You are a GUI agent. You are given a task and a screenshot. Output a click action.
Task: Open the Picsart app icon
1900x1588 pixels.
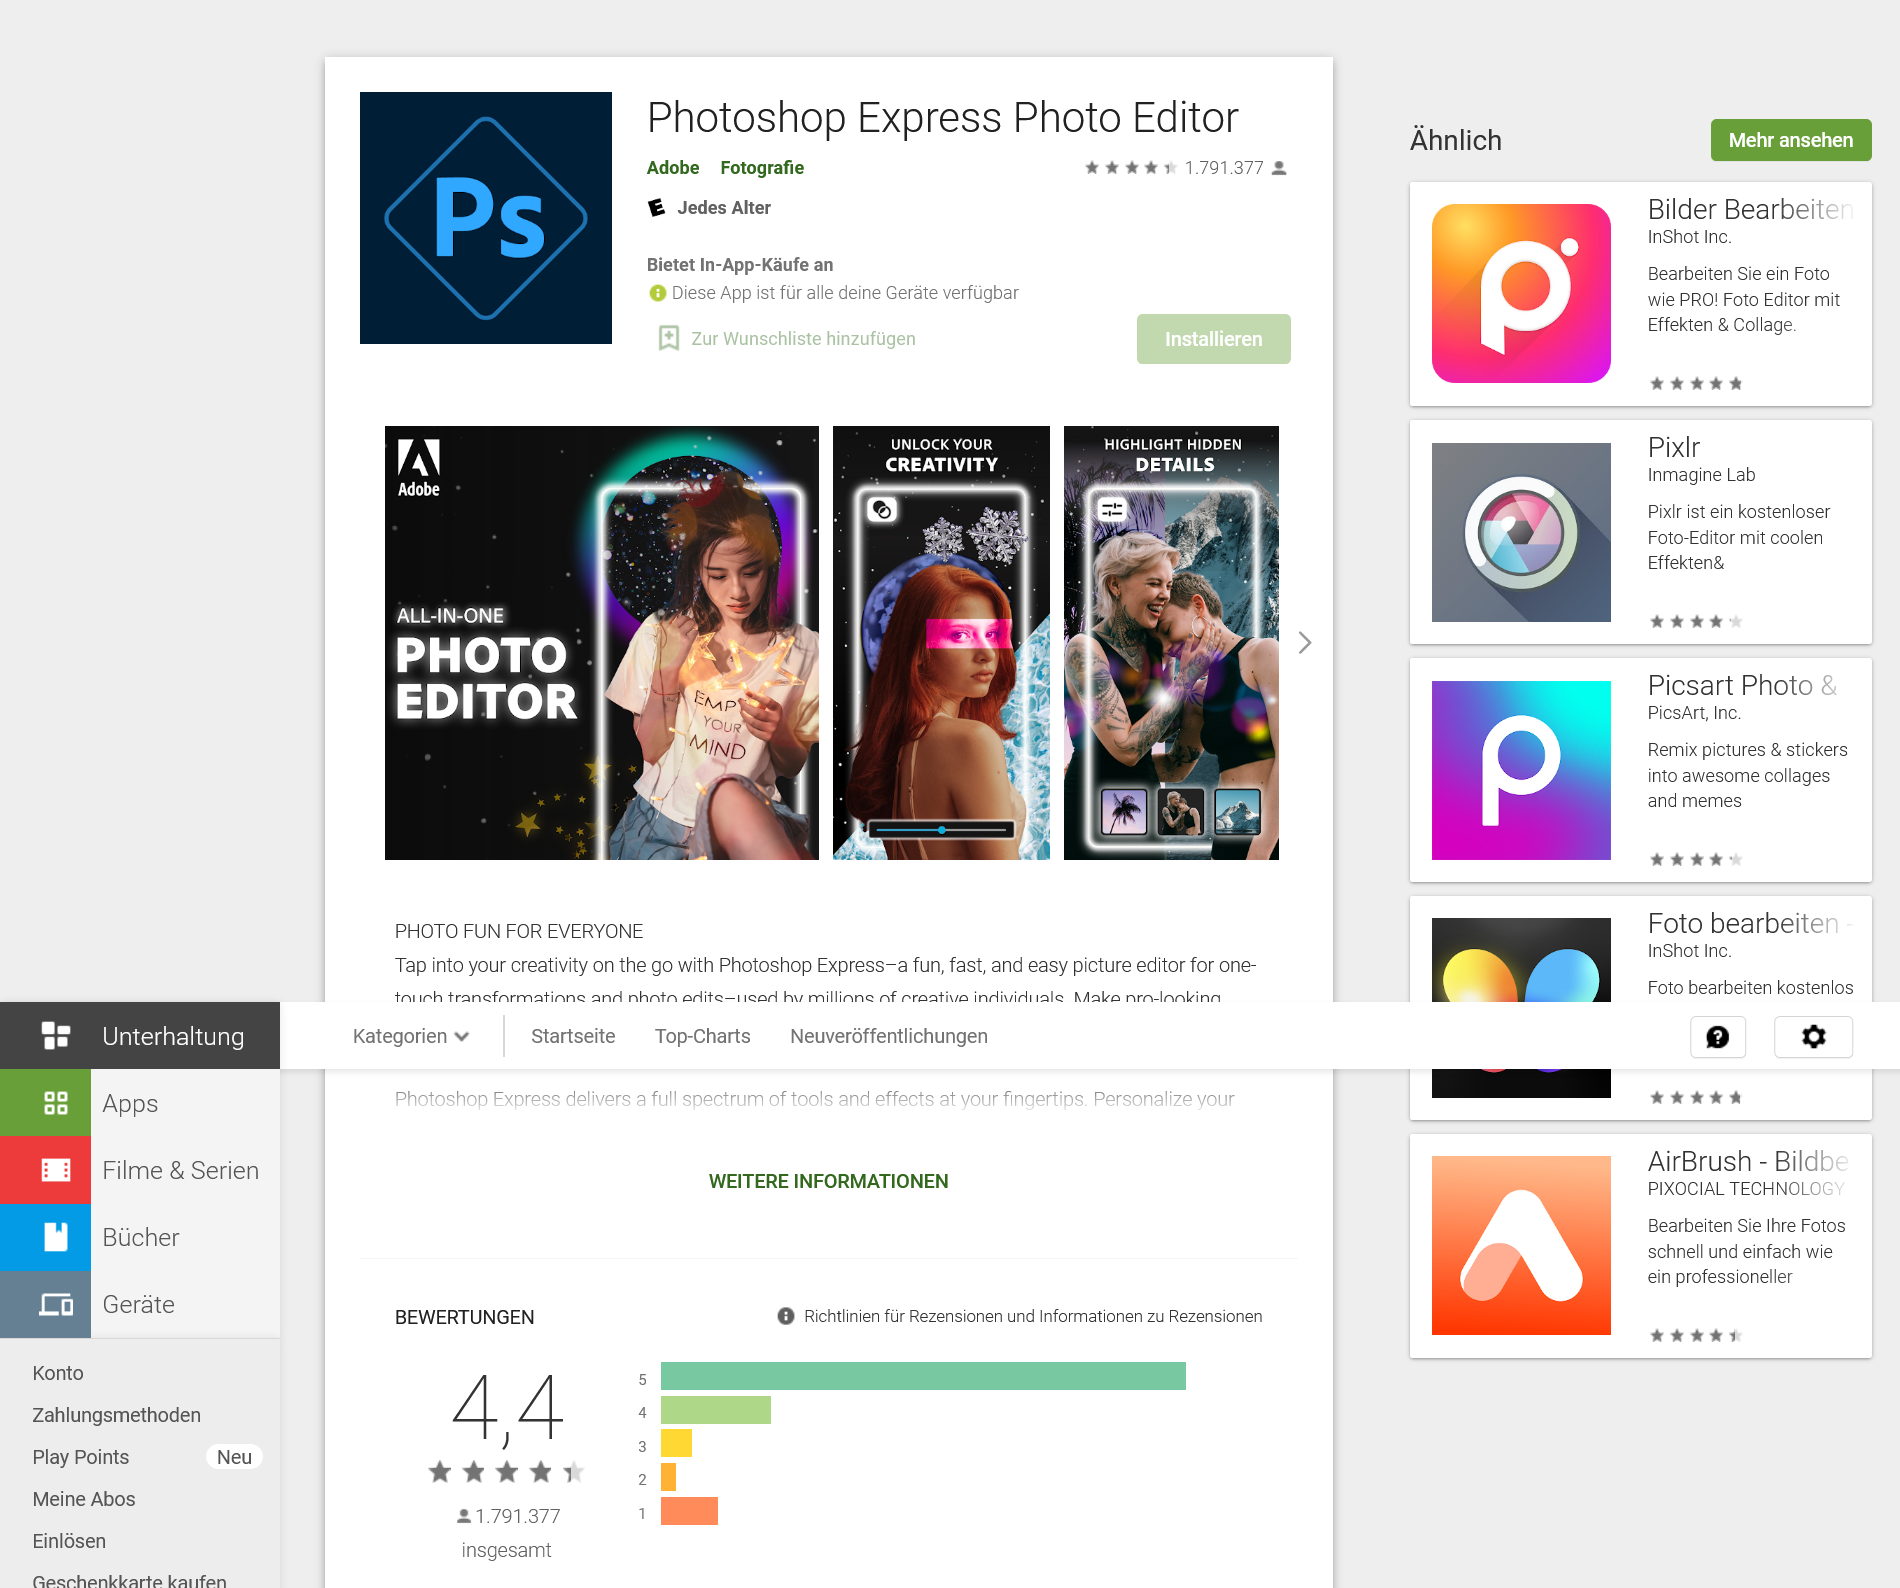click(1521, 770)
